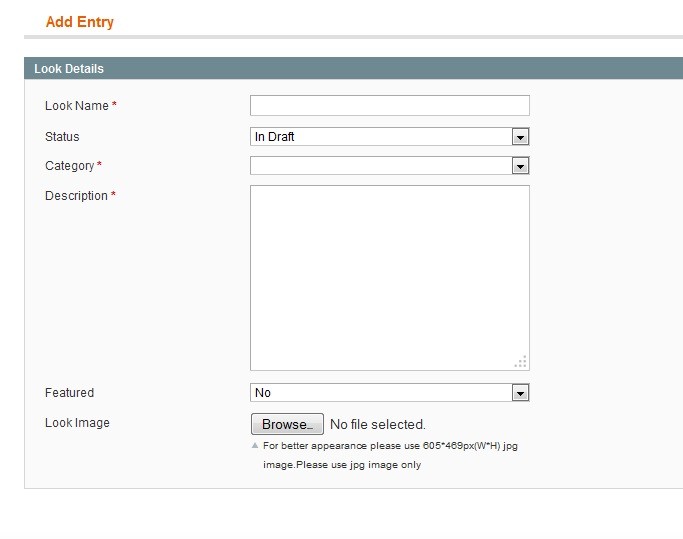Open the empty Category select box
The width and height of the screenshot is (683, 539).
pyautogui.click(x=389, y=166)
